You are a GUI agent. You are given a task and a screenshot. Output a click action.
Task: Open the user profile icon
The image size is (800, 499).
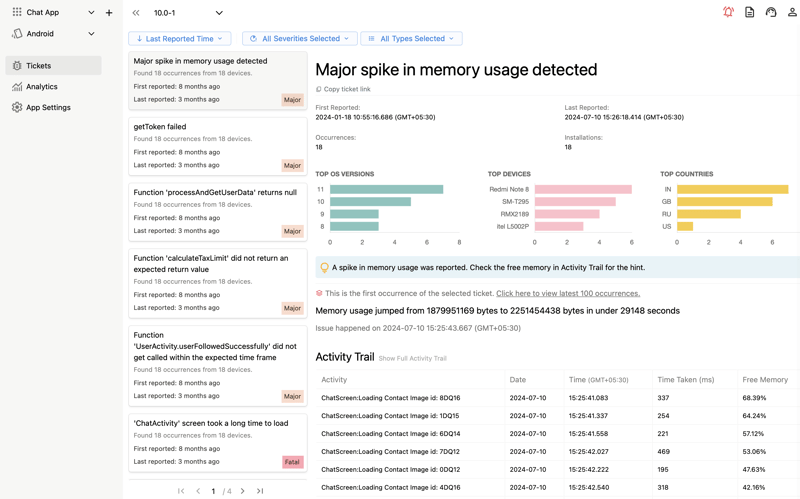792,13
